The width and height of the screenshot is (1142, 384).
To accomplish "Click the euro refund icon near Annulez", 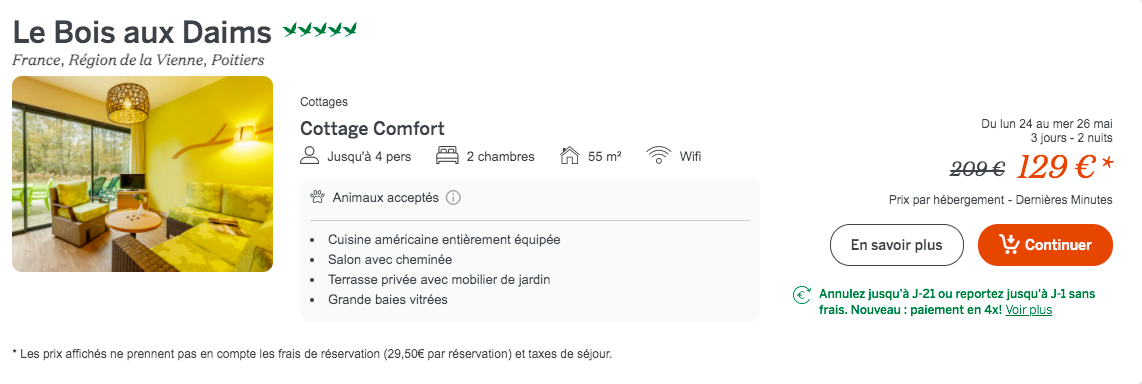I will (802, 295).
